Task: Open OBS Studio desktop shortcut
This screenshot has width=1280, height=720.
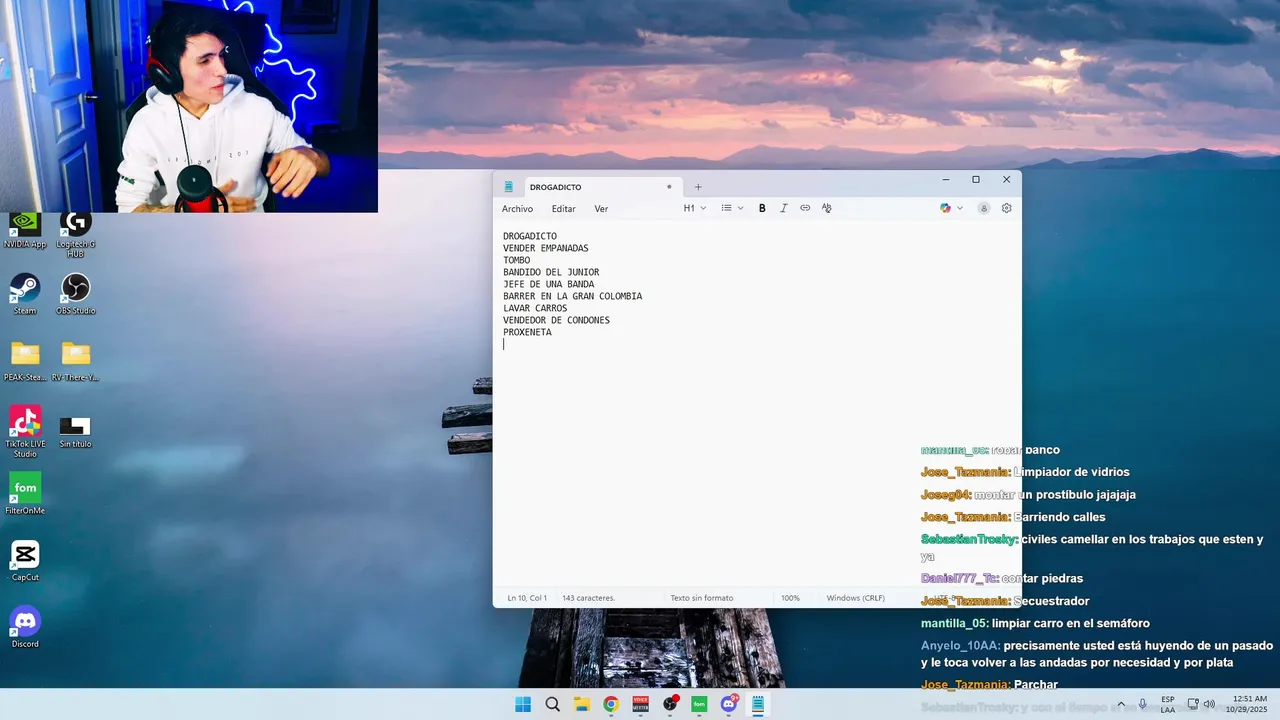Action: (x=75, y=294)
